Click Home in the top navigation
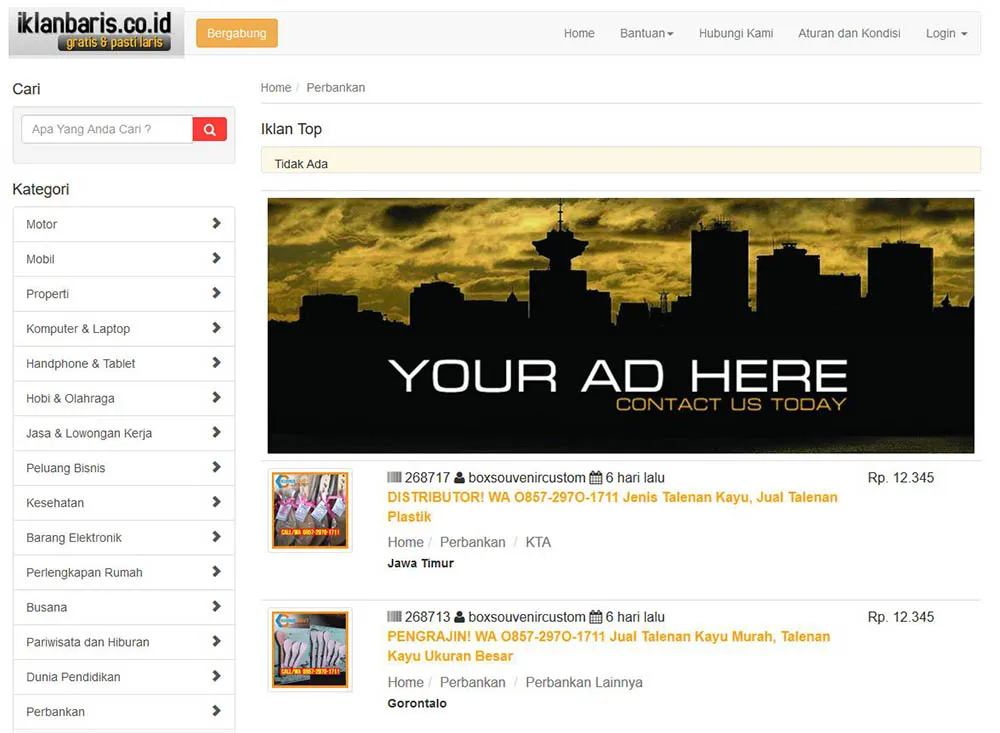 579,33
